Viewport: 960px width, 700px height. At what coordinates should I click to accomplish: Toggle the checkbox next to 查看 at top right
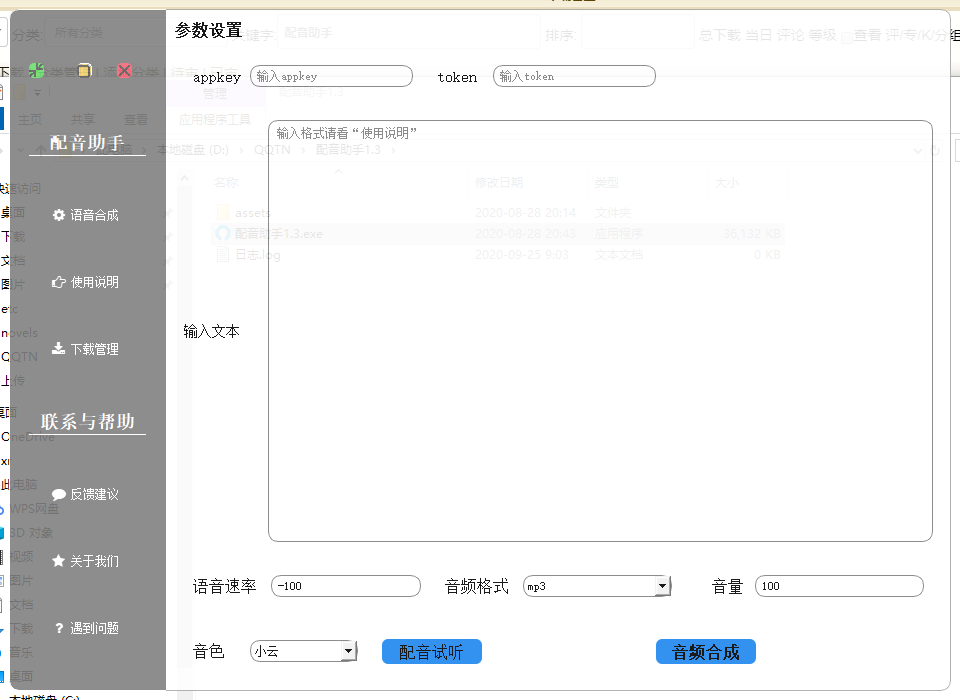[846, 34]
